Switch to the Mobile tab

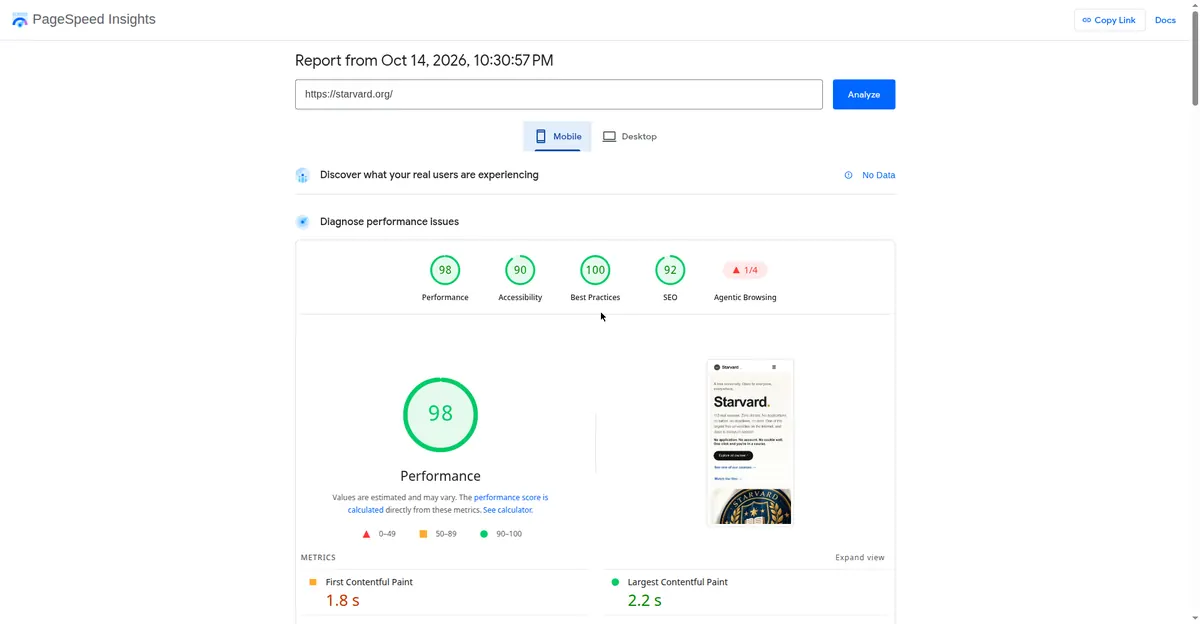558,136
